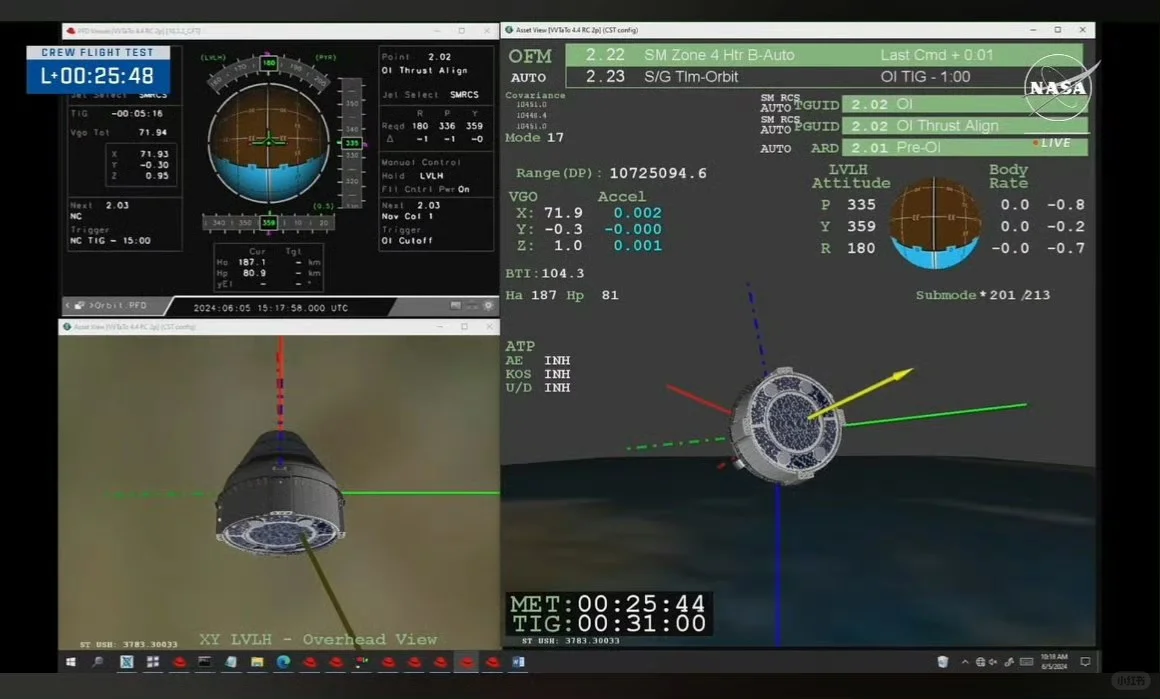Click Flt Cntrl Pwr On indicator
The width and height of the screenshot is (1160, 699).
pos(425,189)
